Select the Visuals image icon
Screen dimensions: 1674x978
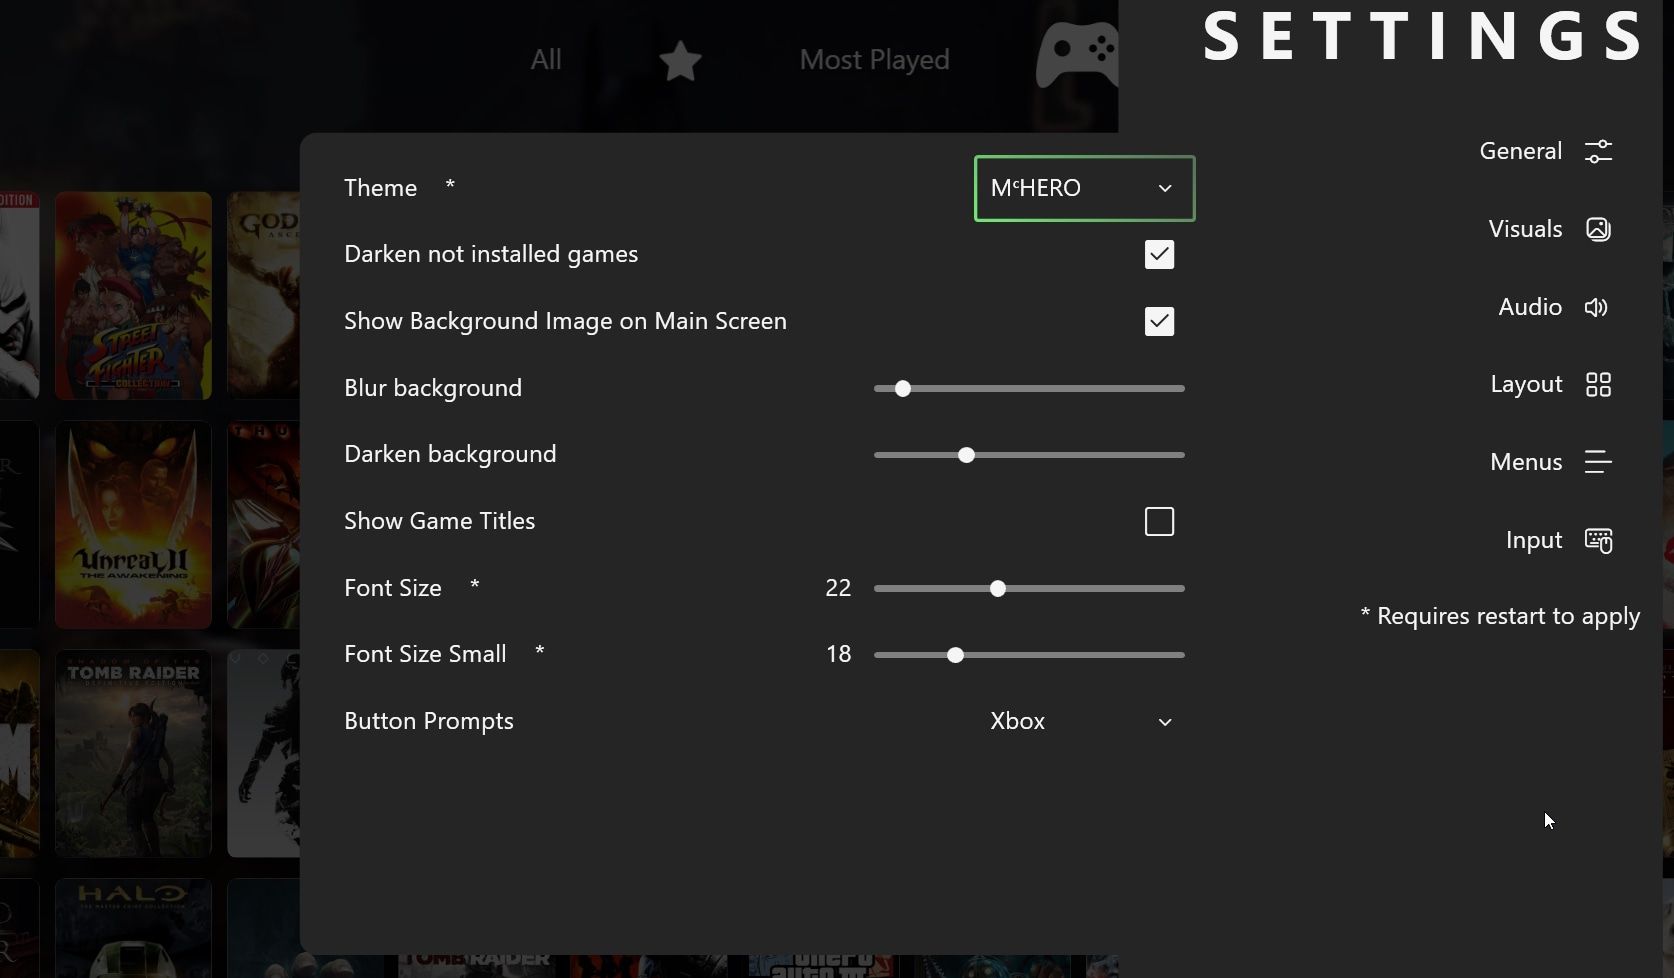pyautogui.click(x=1597, y=229)
